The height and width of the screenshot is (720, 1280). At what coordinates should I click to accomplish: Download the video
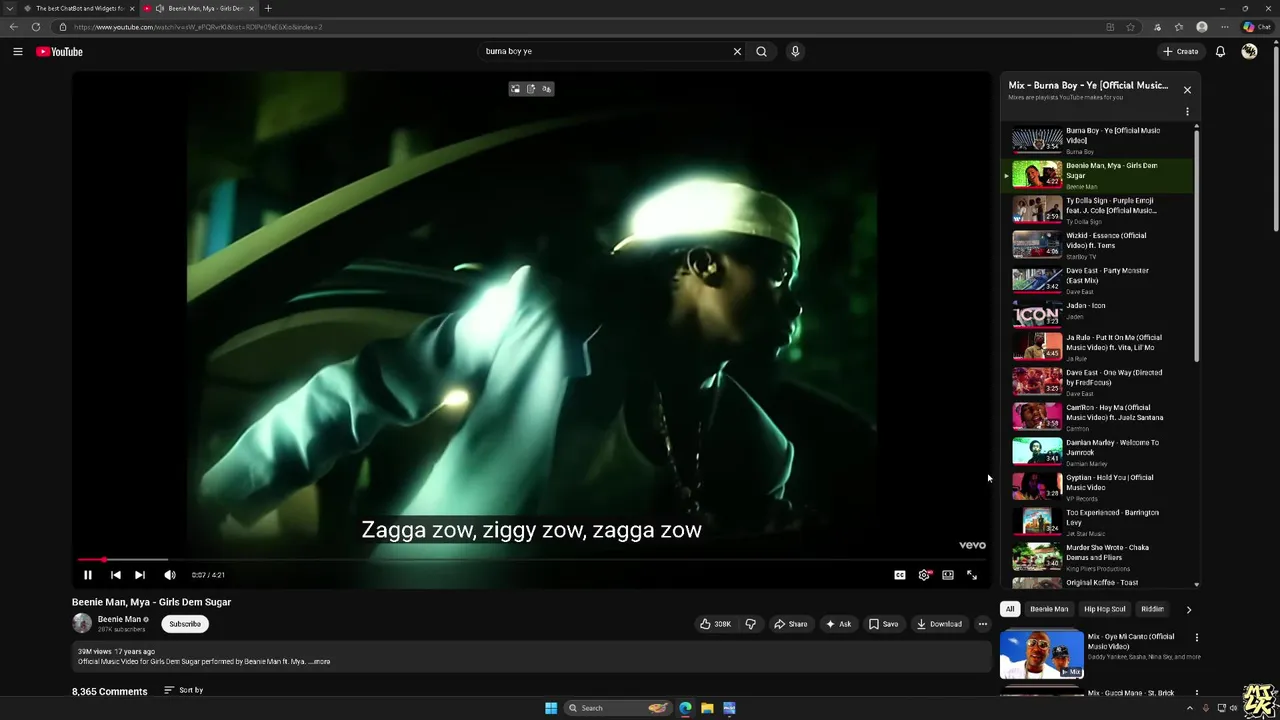(x=939, y=624)
